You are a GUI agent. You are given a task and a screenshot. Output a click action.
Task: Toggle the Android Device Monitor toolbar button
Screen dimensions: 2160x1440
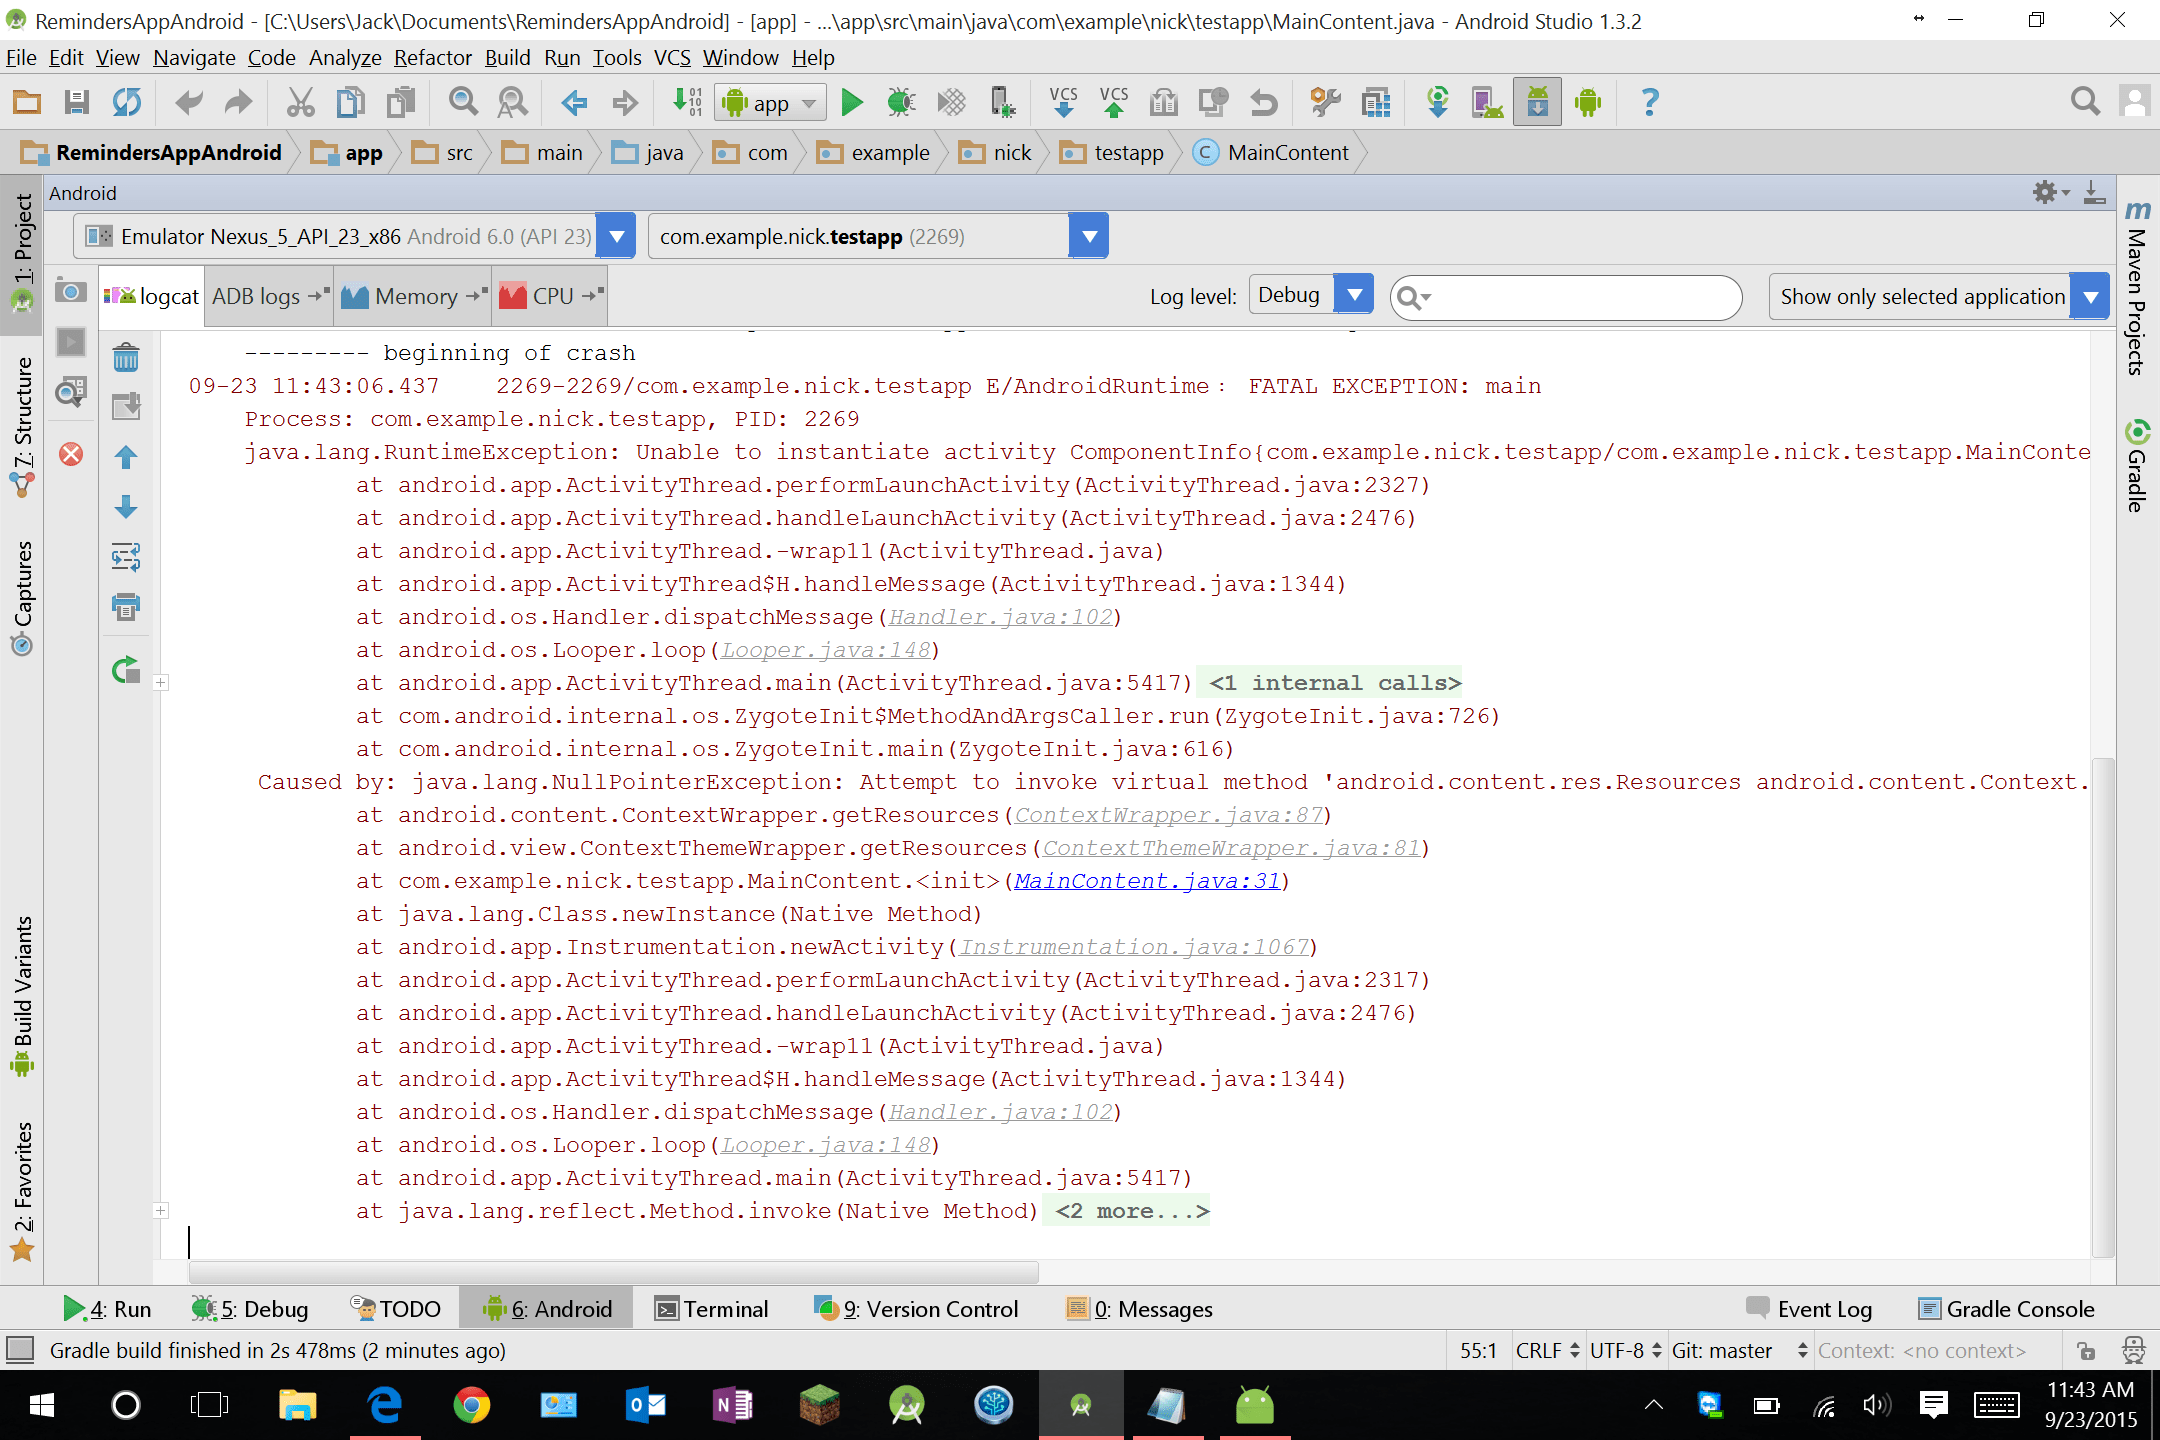(x=1587, y=102)
